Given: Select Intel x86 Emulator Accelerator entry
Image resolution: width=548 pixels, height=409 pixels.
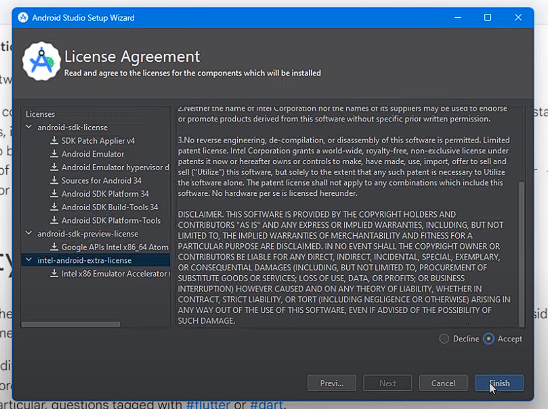Looking at the screenshot, I should pos(115,274).
